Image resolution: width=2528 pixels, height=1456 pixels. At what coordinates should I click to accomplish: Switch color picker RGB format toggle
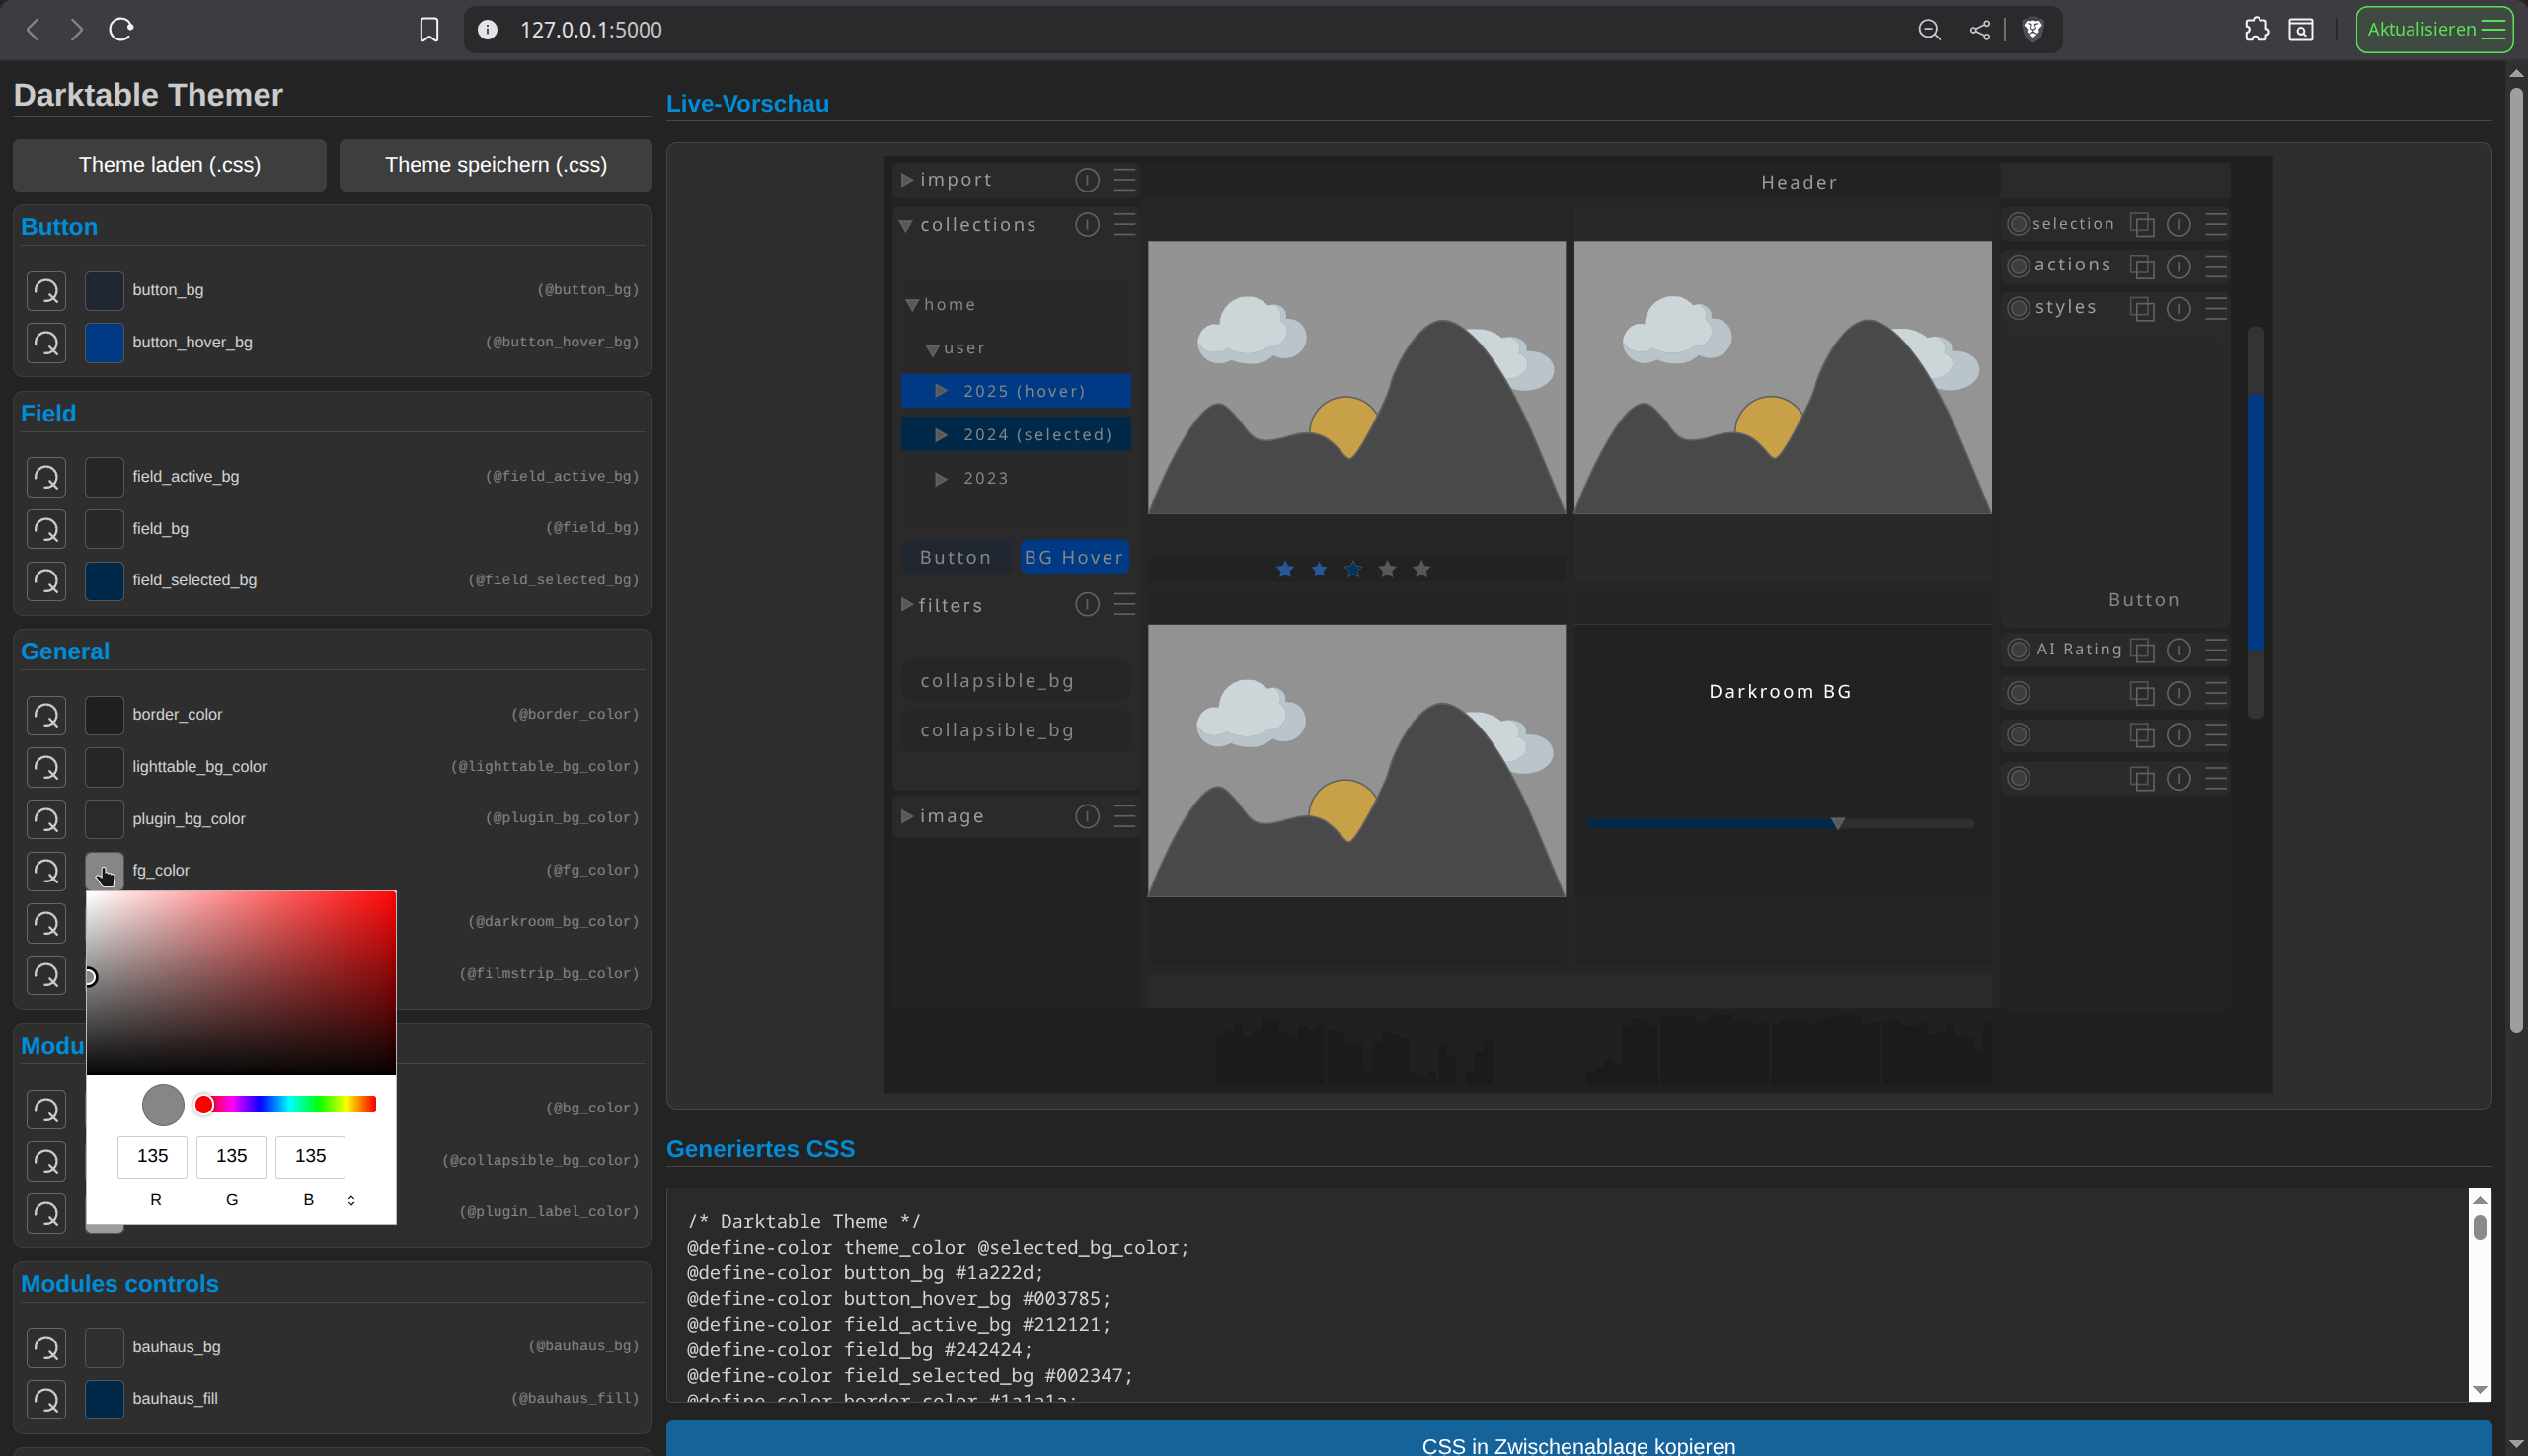point(351,1200)
